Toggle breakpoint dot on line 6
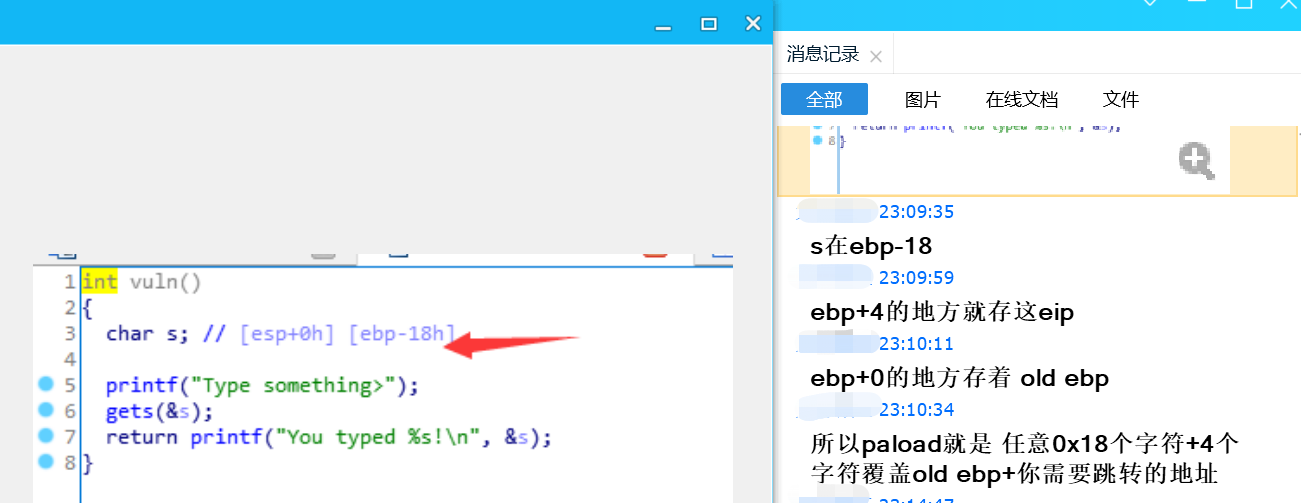The height and width of the screenshot is (503, 1301). pos(44,411)
